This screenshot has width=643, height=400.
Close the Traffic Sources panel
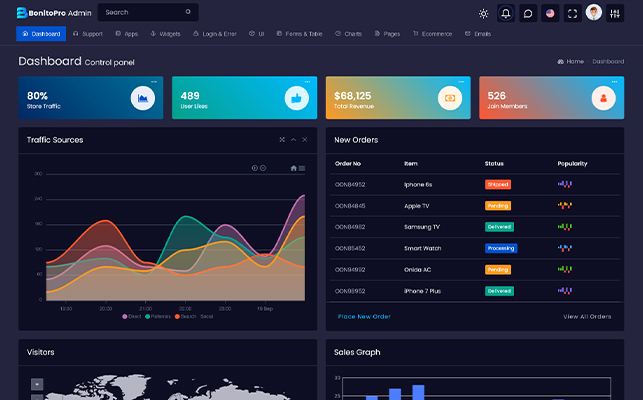point(305,139)
